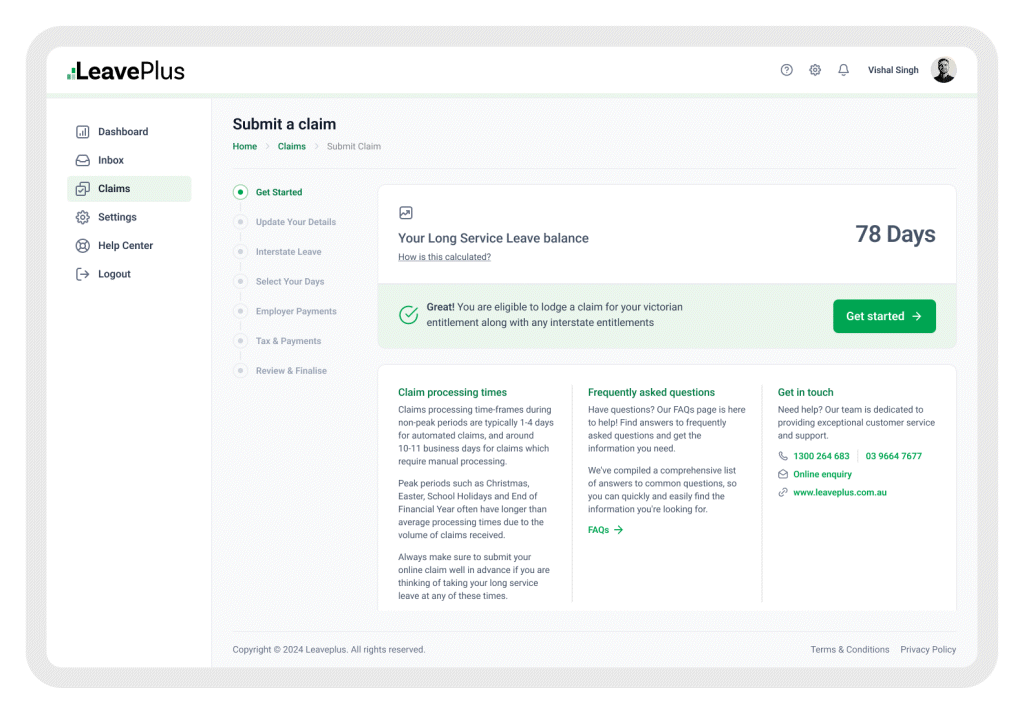This screenshot has width=1024, height=714.
Task: Call the 1300 264 683 number link
Action: tap(822, 456)
